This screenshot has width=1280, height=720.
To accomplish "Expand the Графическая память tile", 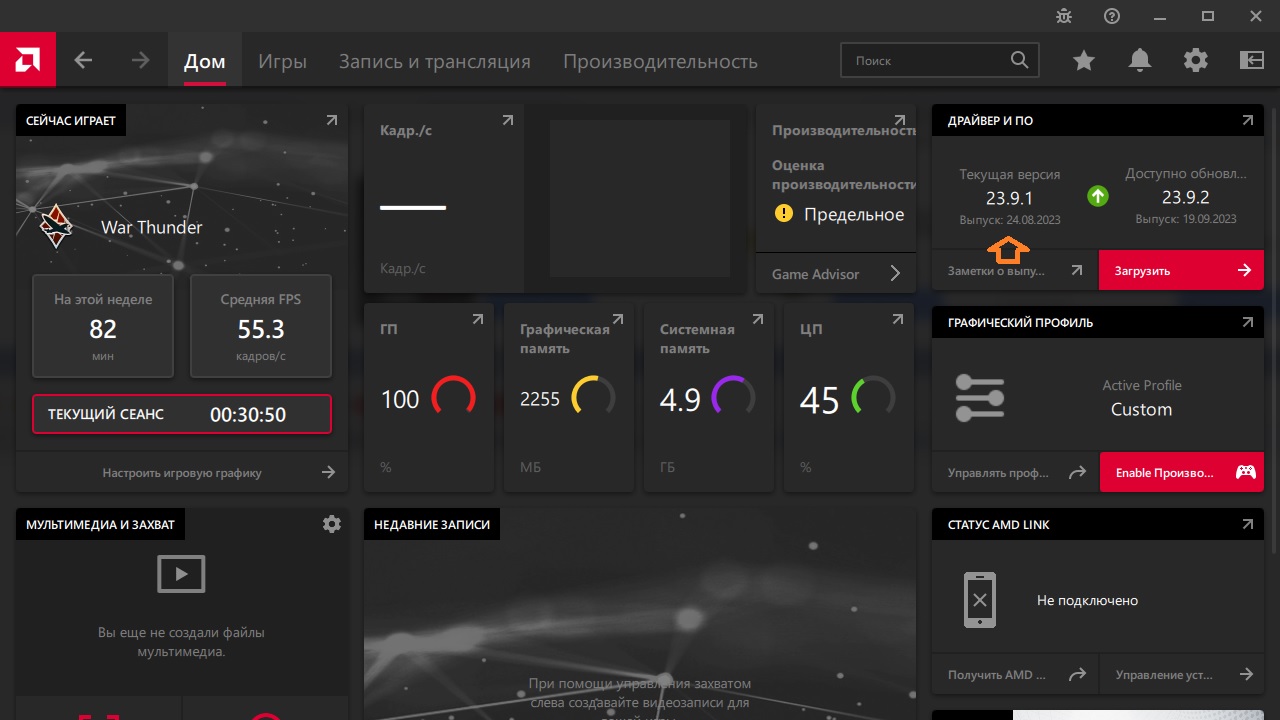I will pos(618,320).
